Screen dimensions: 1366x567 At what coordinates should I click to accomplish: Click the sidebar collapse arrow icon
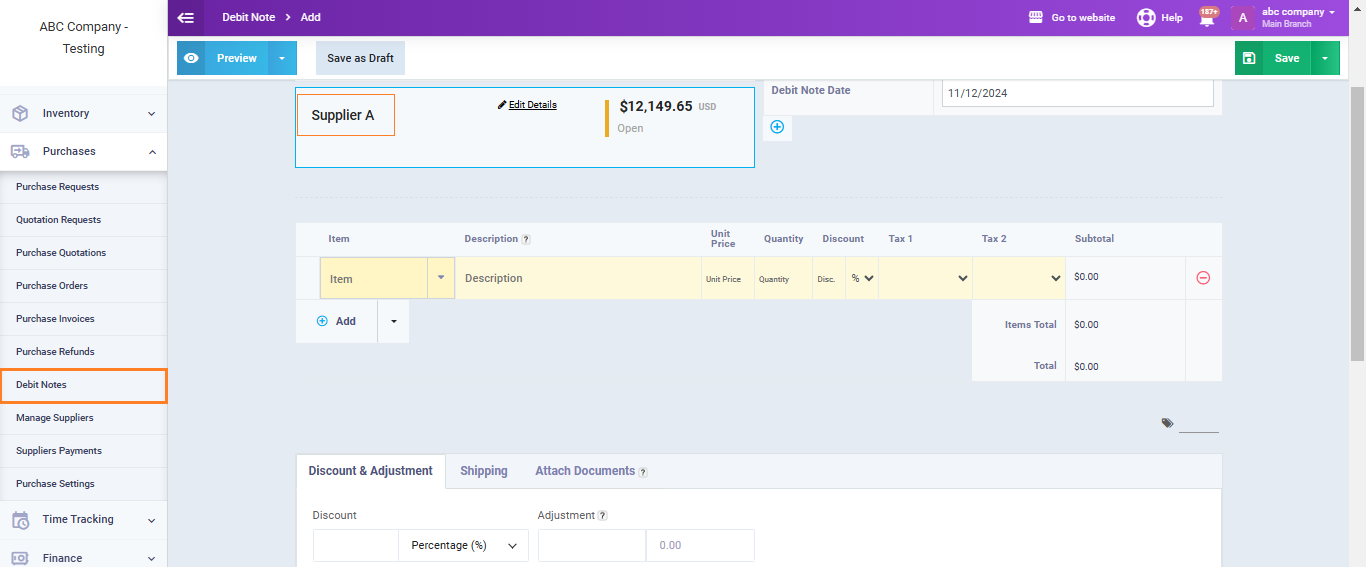(x=185, y=18)
